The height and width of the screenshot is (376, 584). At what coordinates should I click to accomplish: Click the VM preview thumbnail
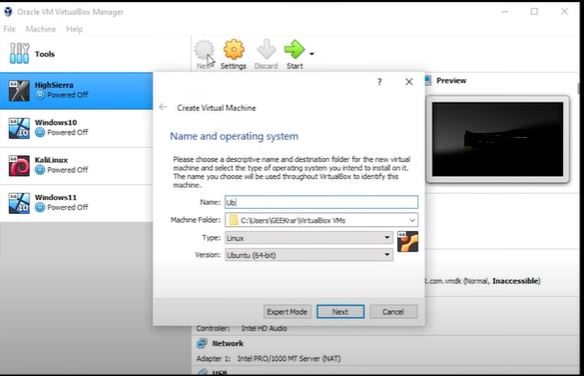(x=497, y=139)
